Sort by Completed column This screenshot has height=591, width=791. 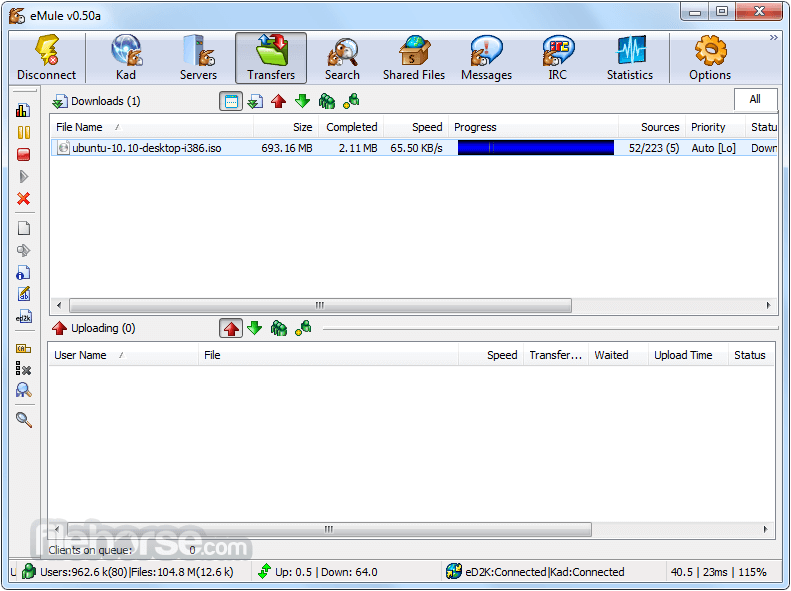click(x=351, y=127)
